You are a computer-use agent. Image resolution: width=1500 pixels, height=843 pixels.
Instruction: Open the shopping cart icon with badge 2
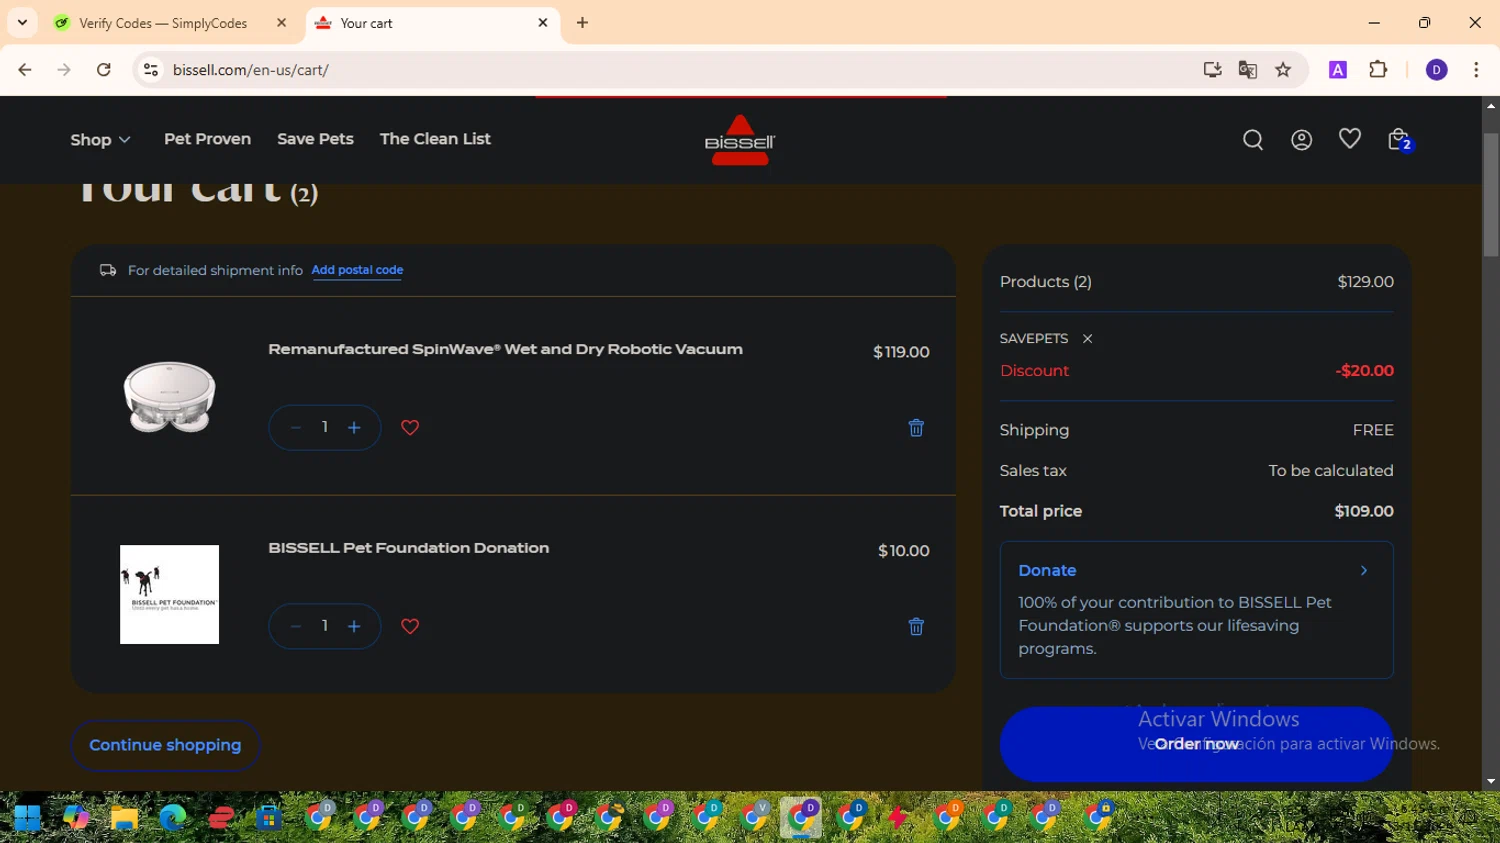[1400, 140]
